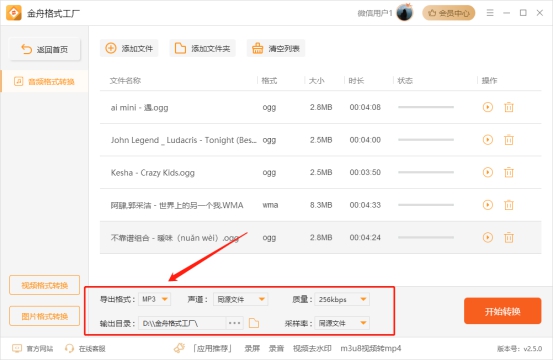Click the 时长 column header
Viewport: 554px width, 360px height.
tap(356, 81)
